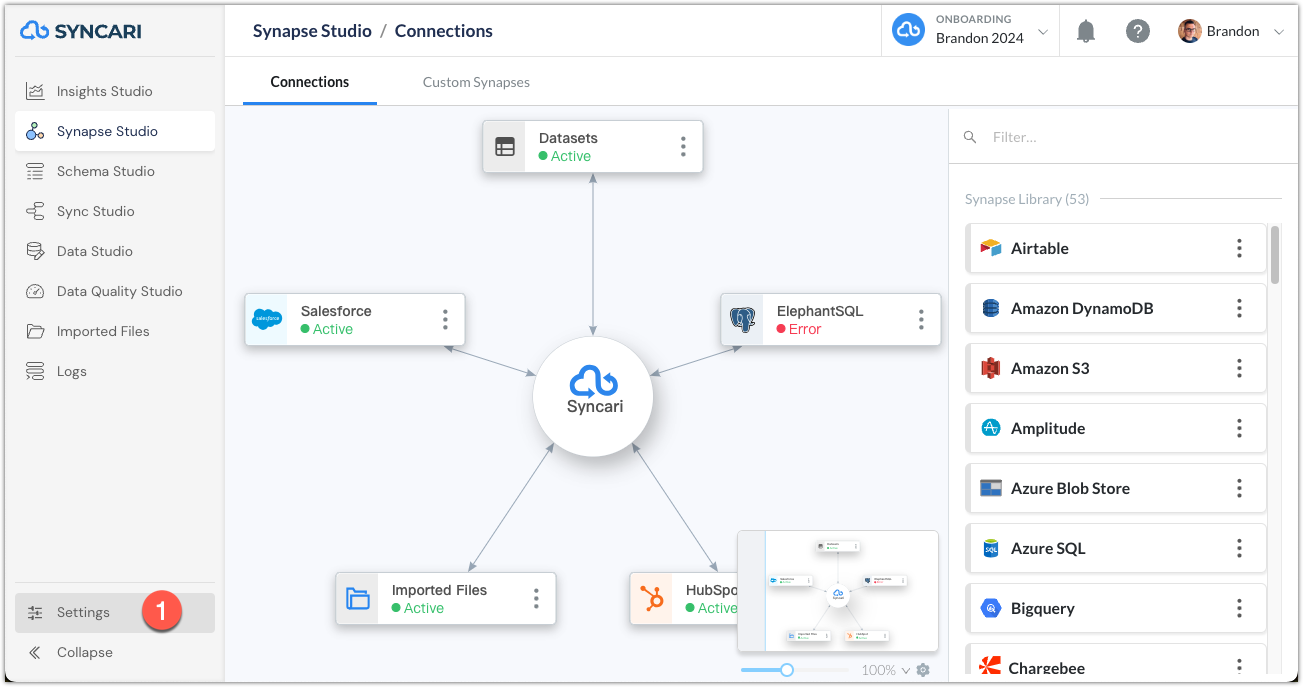Click the canvas minimap overview

point(838,591)
